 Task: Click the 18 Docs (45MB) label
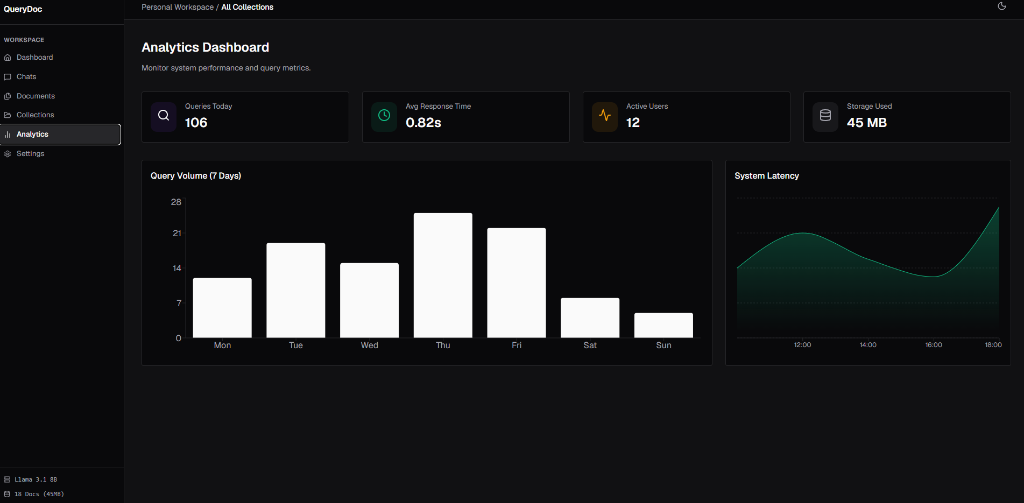(39, 494)
